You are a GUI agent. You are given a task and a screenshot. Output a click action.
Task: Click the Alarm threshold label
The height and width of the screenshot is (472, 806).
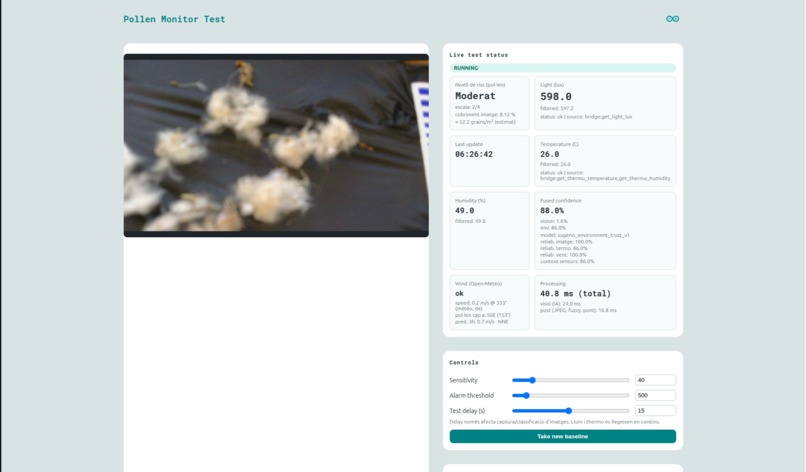tap(471, 395)
